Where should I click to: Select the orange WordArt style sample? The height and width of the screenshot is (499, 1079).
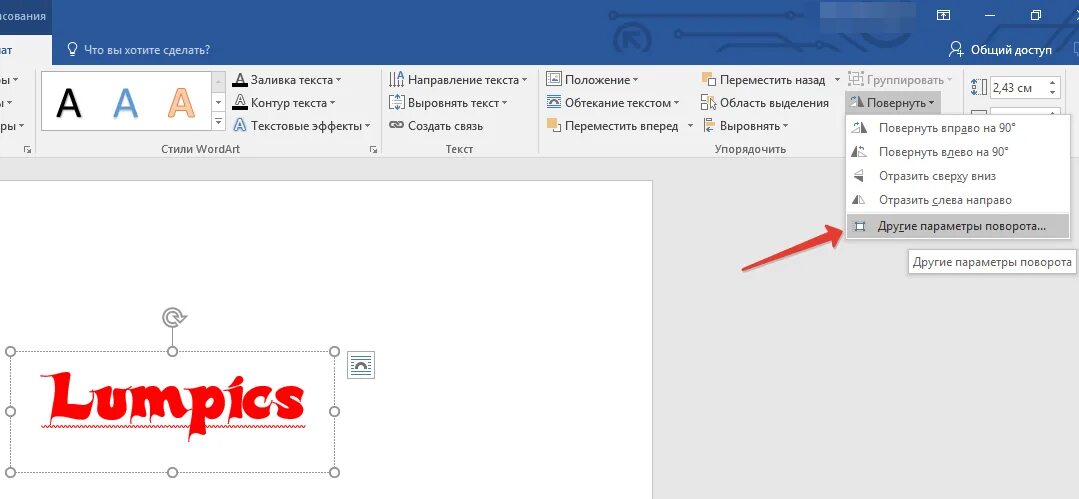click(182, 103)
